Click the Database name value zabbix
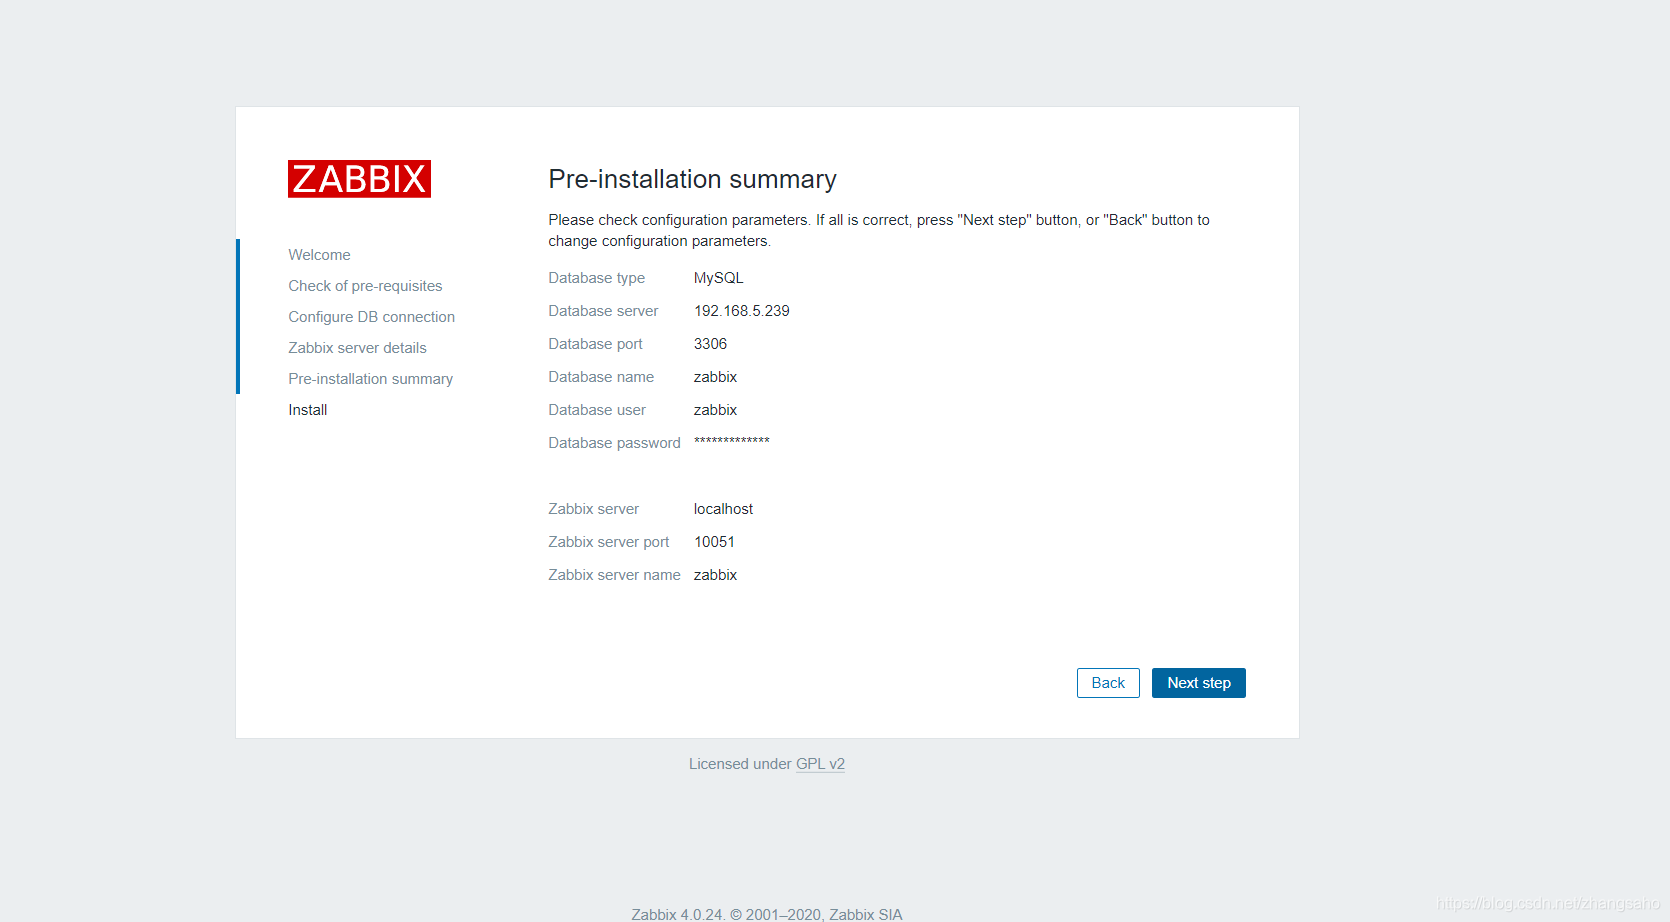Image resolution: width=1670 pixels, height=922 pixels. (x=715, y=377)
